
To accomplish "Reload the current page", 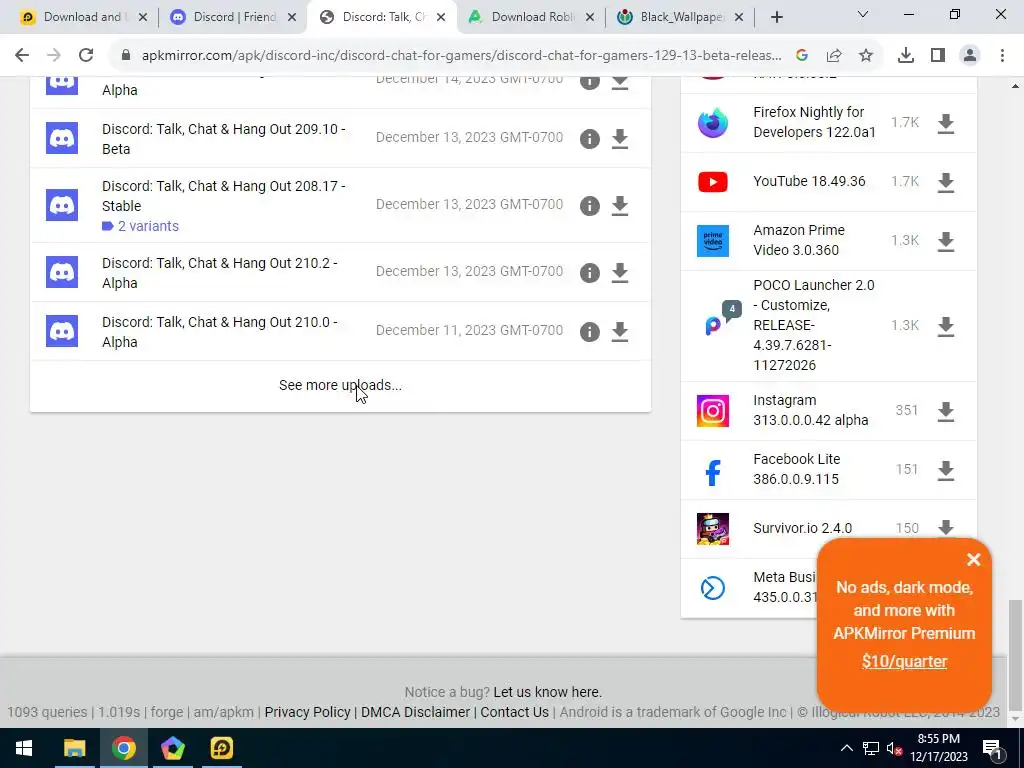I will pyautogui.click(x=86, y=56).
